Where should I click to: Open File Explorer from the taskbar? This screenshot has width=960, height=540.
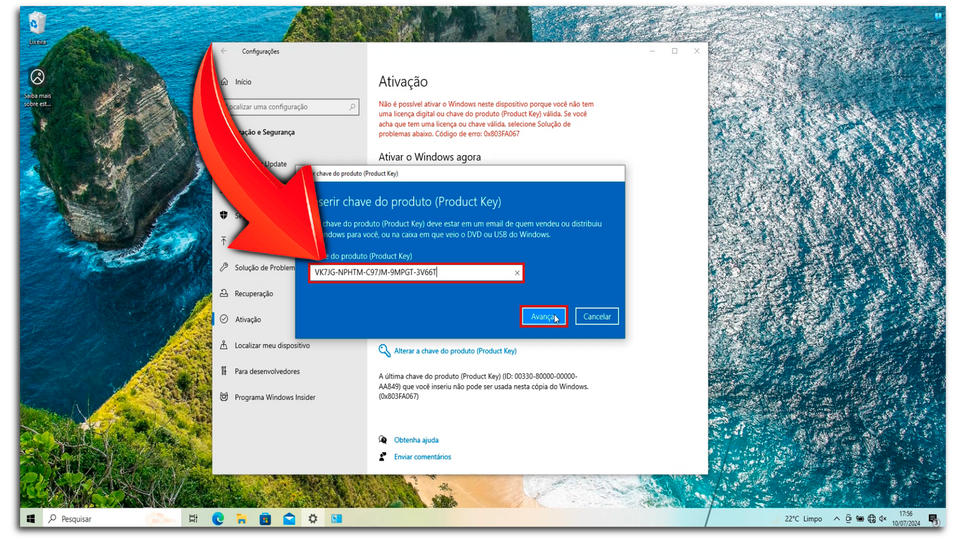pos(241,519)
